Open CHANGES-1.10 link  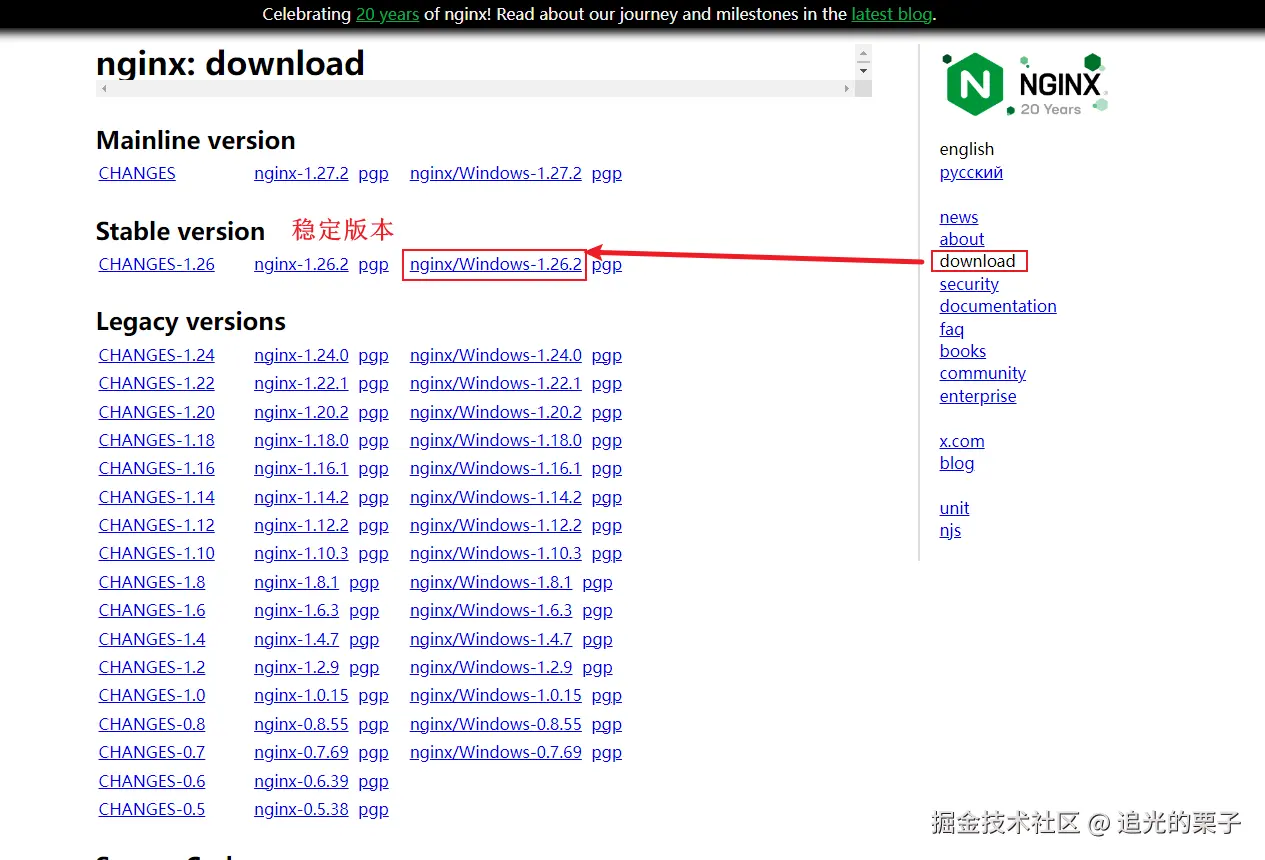[x=156, y=553]
